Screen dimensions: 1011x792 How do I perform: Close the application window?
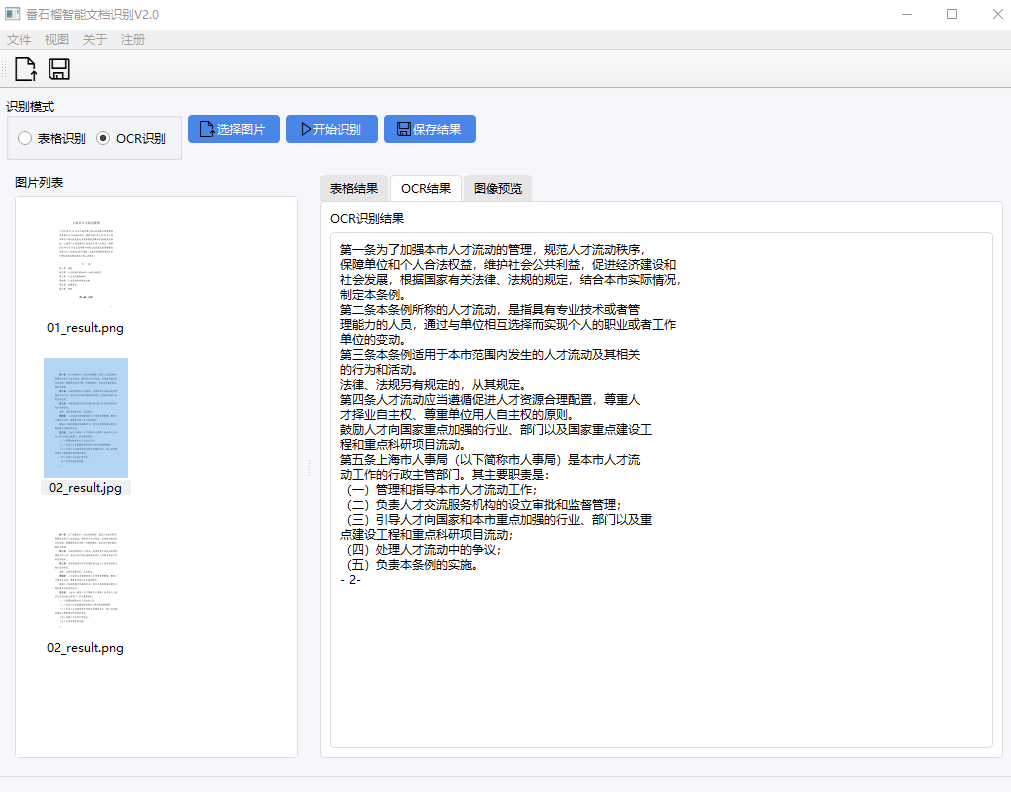click(997, 14)
